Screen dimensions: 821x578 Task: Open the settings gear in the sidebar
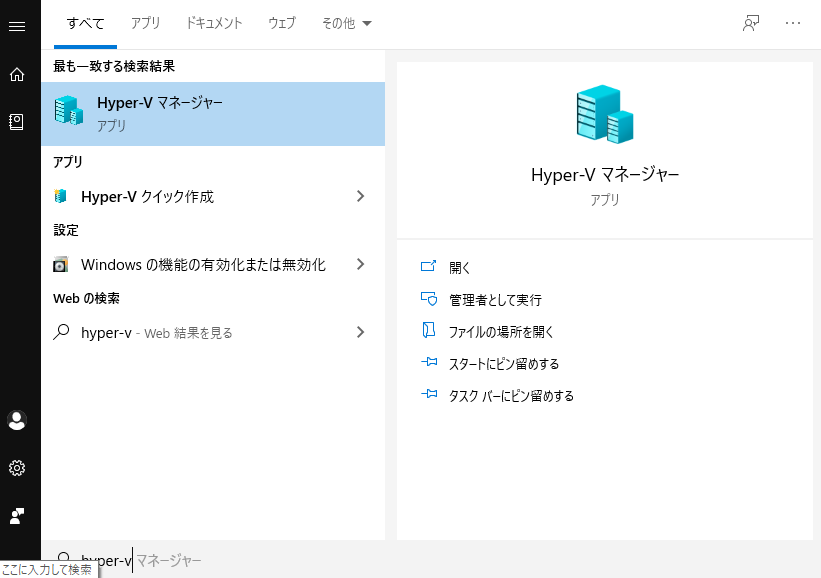tap(16, 468)
